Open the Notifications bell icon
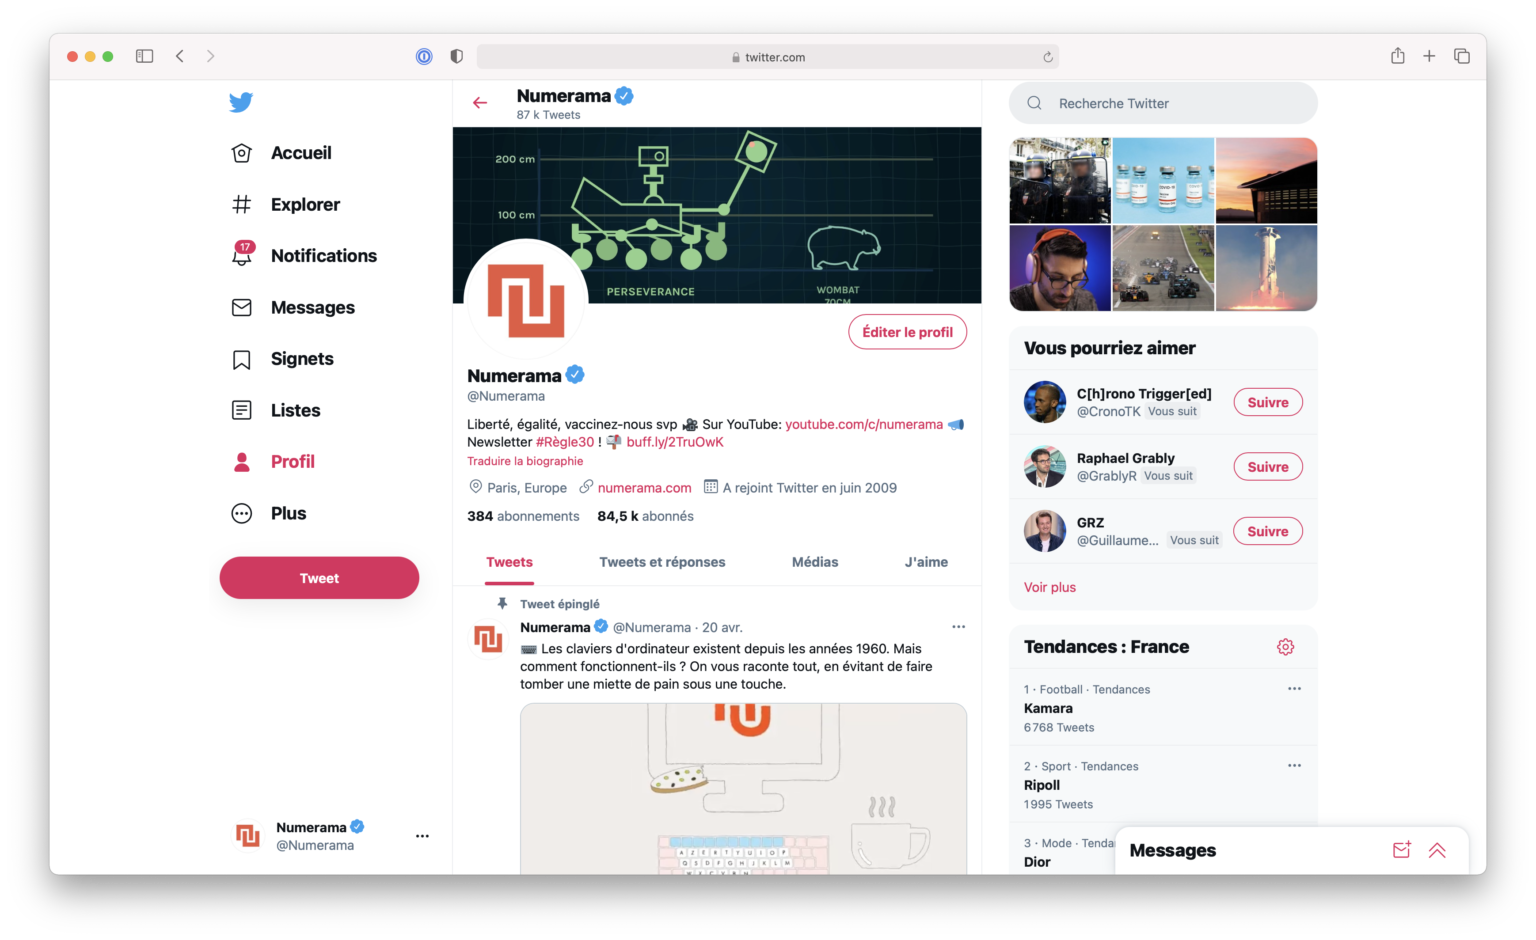The image size is (1536, 940). pos(241,255)
